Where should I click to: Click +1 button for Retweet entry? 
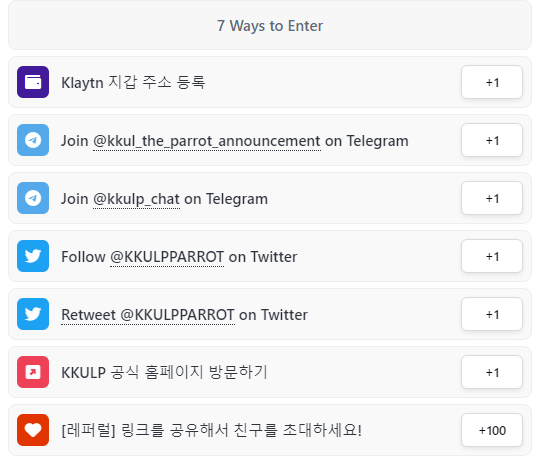coord(492,314)
